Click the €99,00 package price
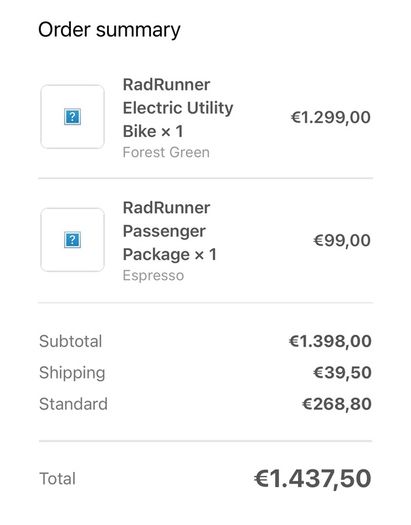 pos(342,240)
